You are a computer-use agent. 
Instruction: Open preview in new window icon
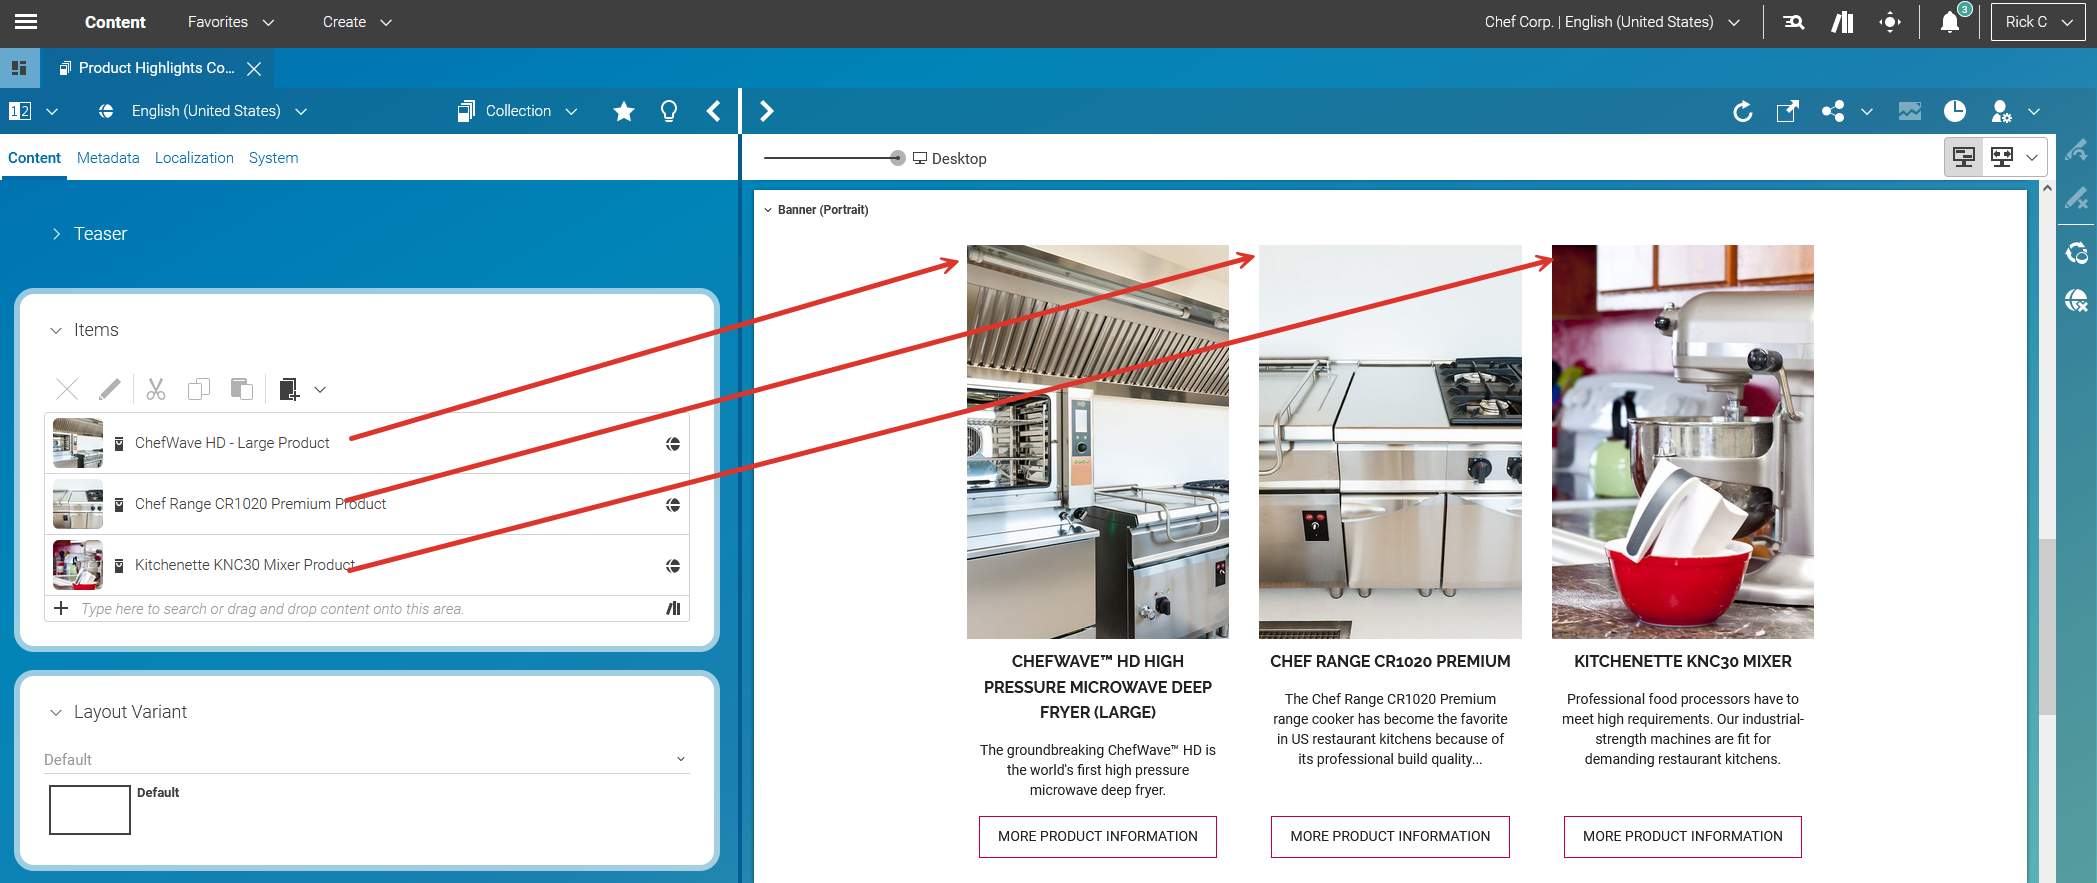pos(1787,111)
